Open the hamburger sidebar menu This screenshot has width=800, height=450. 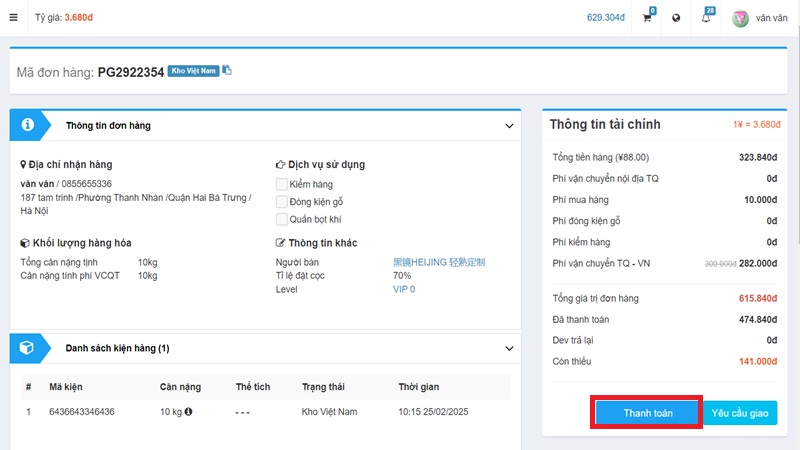point(13,18)
